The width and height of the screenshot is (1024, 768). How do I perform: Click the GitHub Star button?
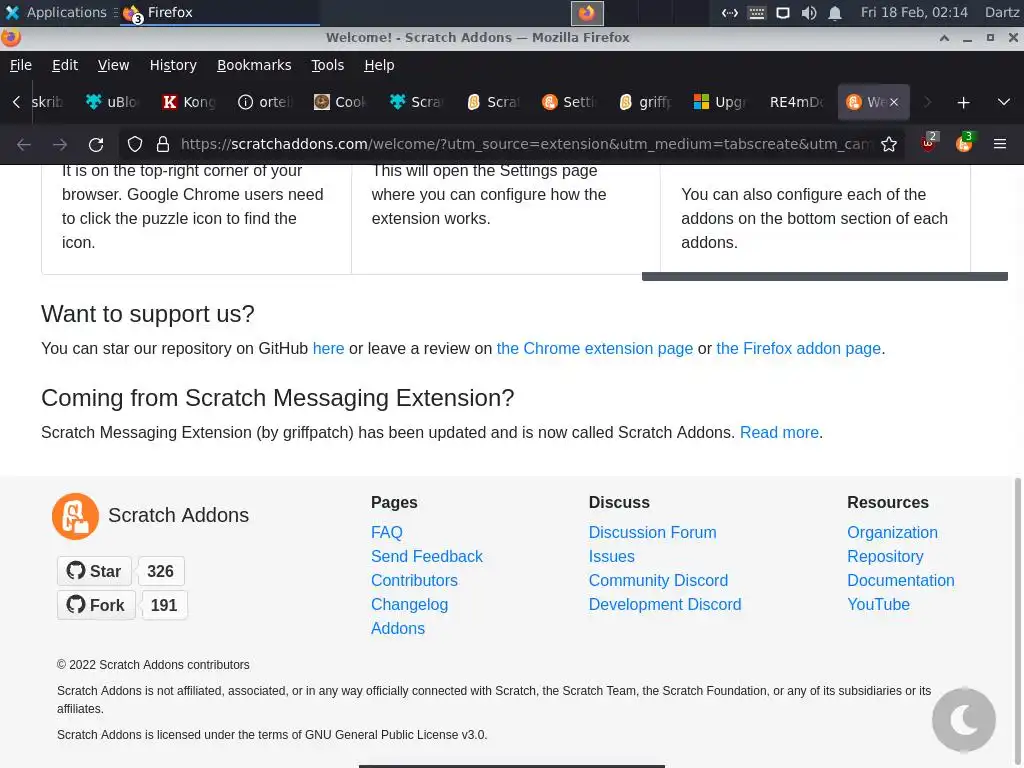pyautogui.click(x=94, y=571)
